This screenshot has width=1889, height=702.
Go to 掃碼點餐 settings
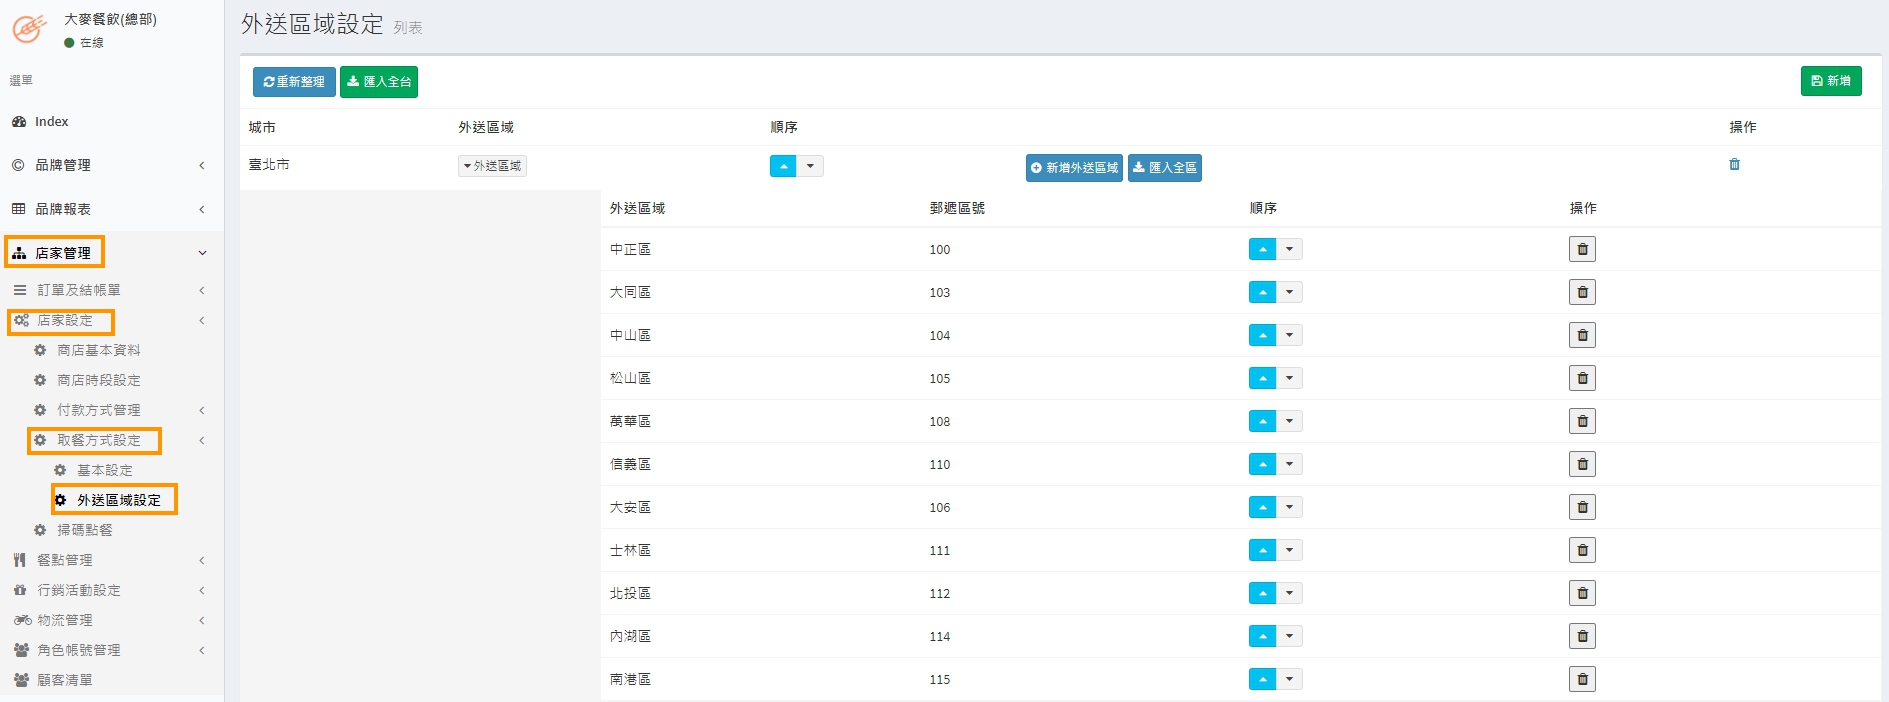click(84, 530)
